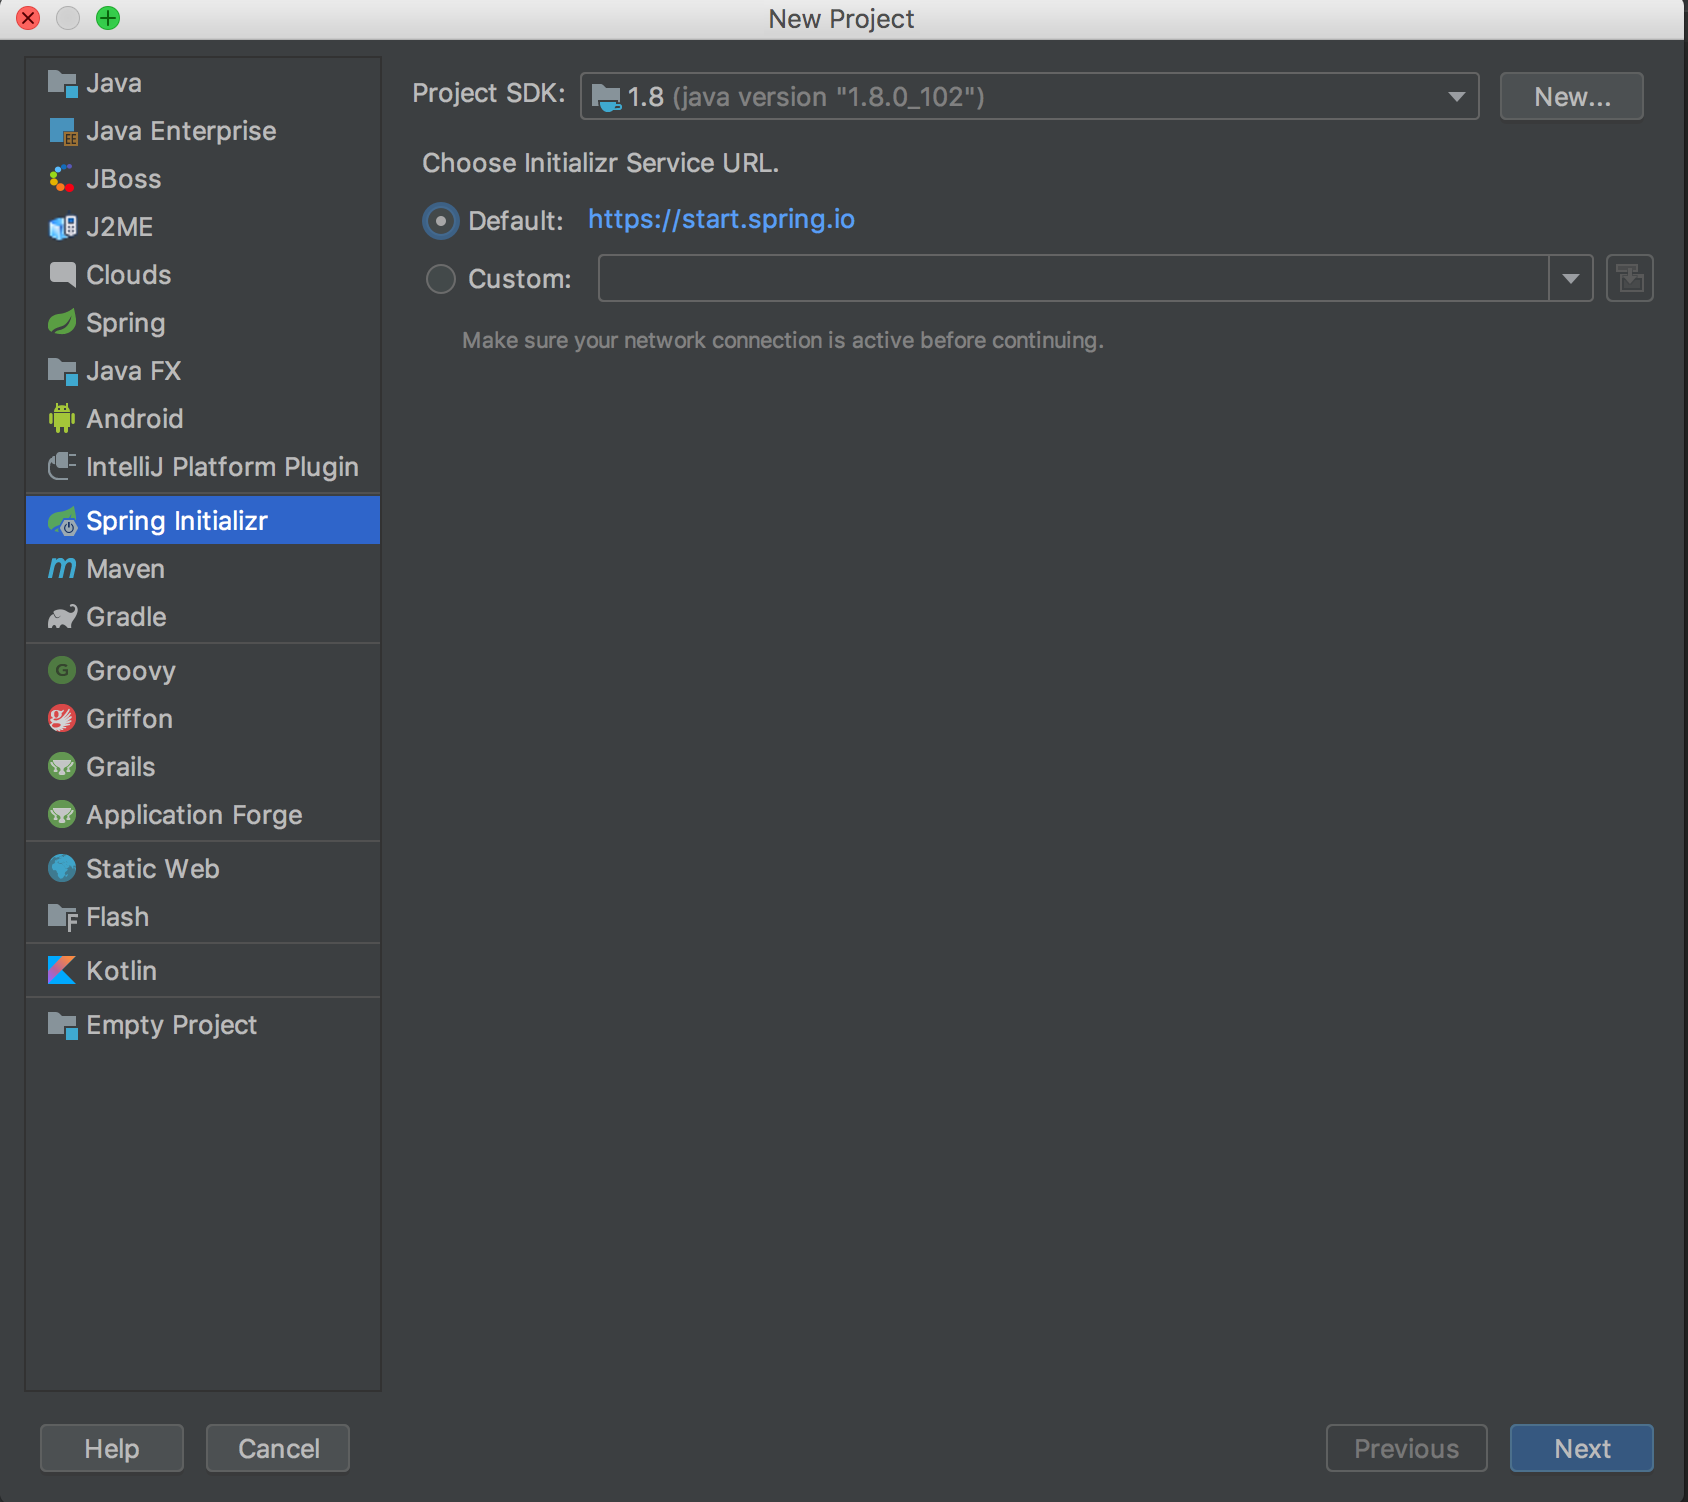The image size is (1688, 1502).
Task: Click the Help button
Action: pyautogui.click(x=112, y=1448)
